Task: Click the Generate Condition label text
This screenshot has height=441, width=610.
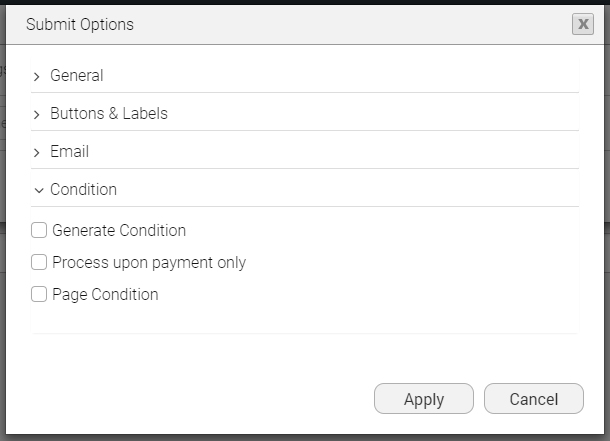Action: point(119,231)
